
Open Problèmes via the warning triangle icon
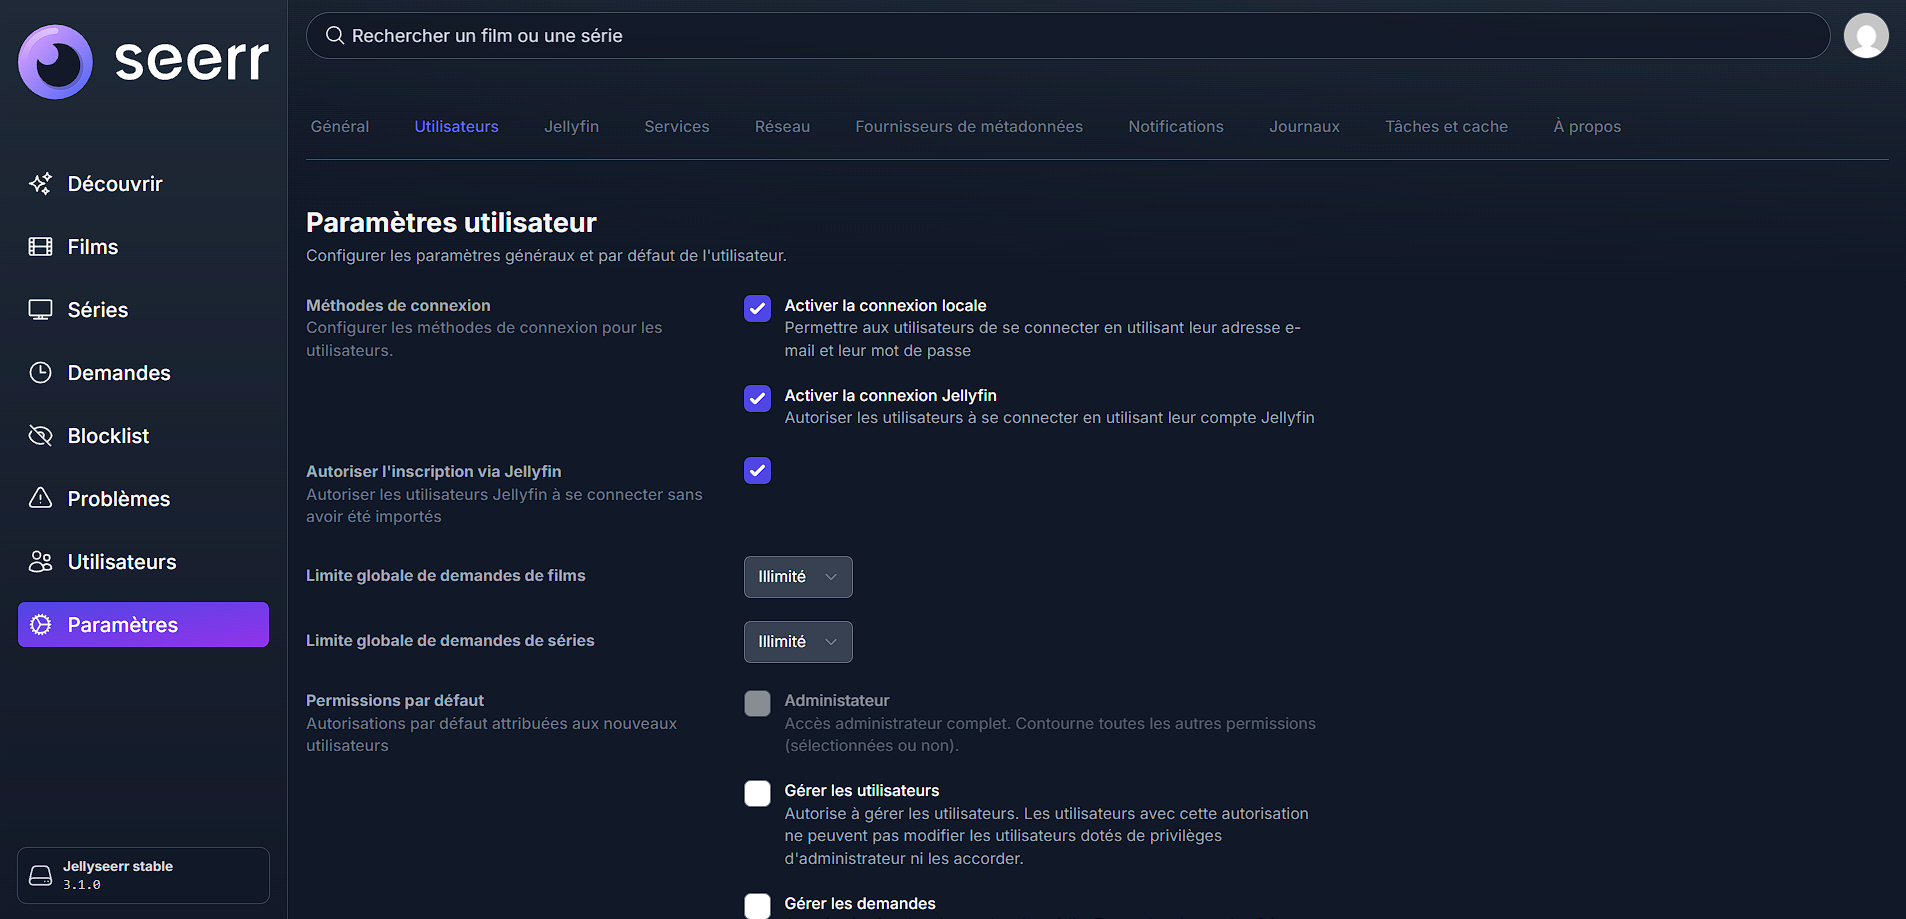(40, 498)
